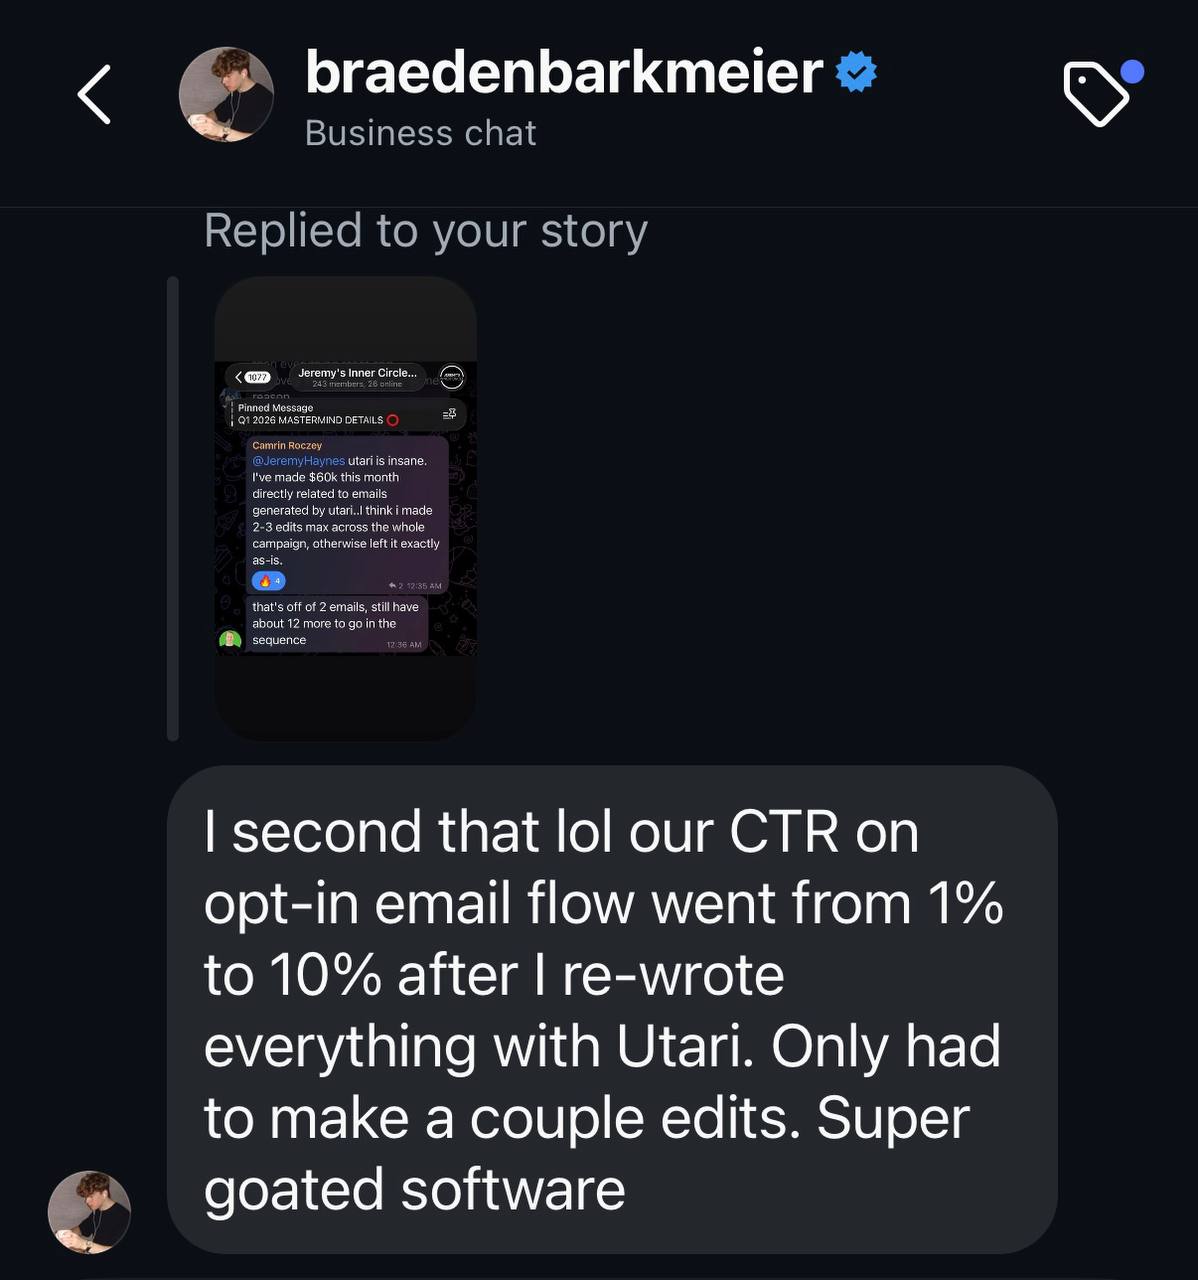Image resolution: width=1198 pixels, height=1280 pixels.
Task: Open braedenbarkmeier profile from username
Action: [563, 73]
